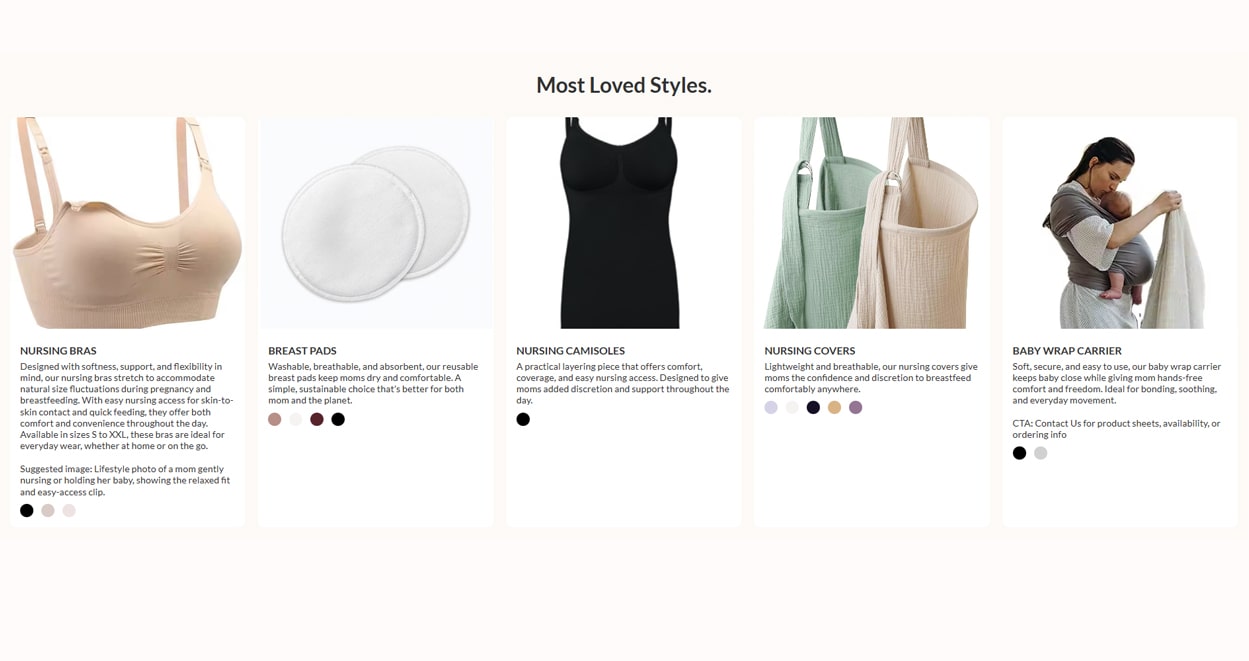
Task: Pick navy swatch under Nursing Covers
Action: pyautogui.click(x=813, y=408)
